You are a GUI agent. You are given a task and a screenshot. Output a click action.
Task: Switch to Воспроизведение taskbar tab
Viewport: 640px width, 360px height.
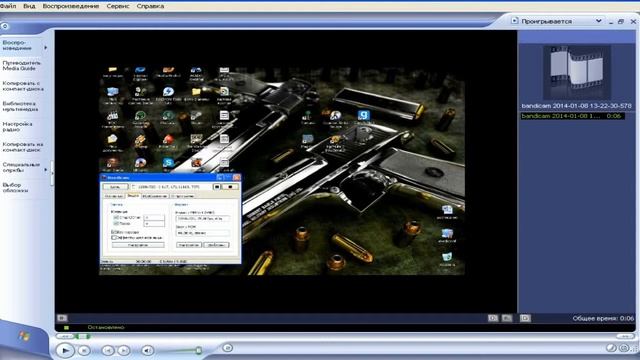pos(17,45)
